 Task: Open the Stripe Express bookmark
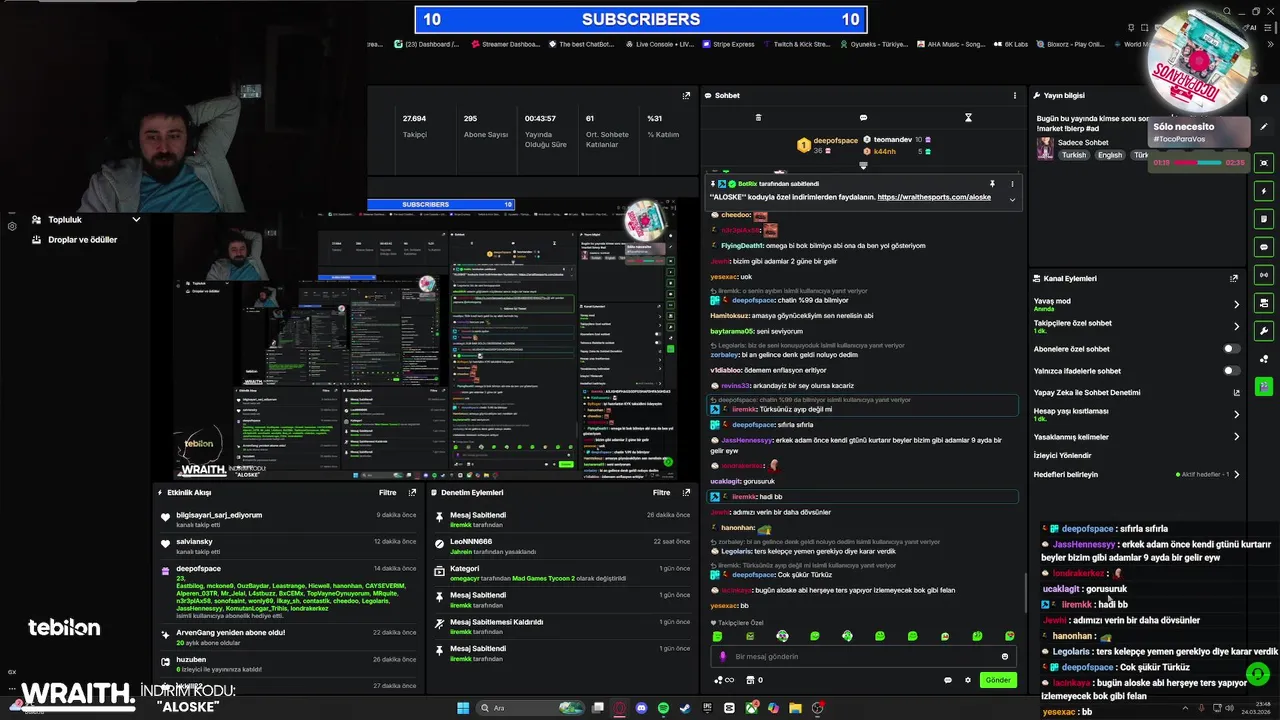tap(727, 44)
